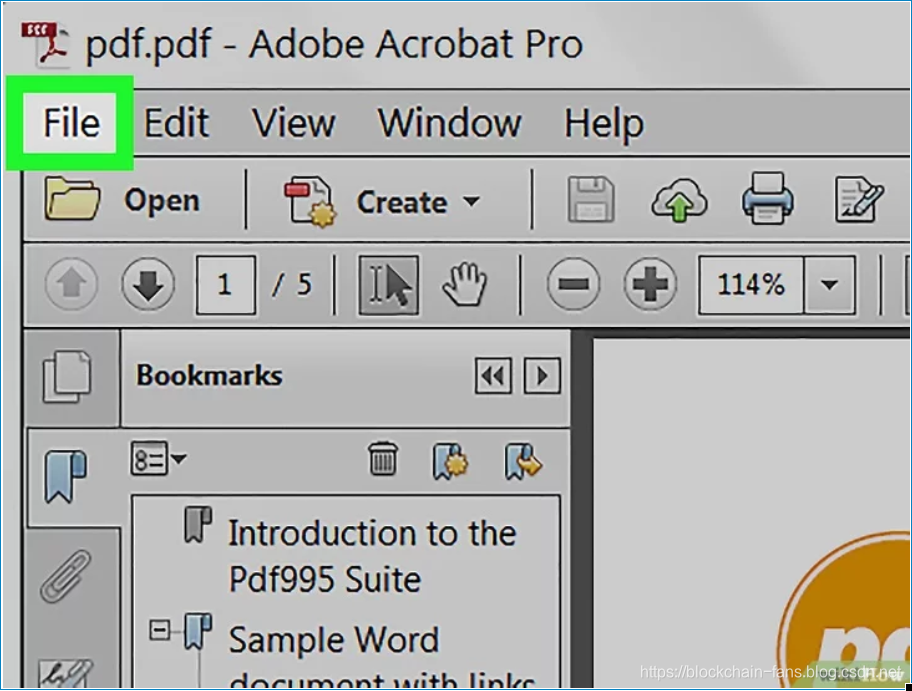This screenshot has height=691, width=912.
Task: Click the sign document pen icon
Action: point(859,200)
